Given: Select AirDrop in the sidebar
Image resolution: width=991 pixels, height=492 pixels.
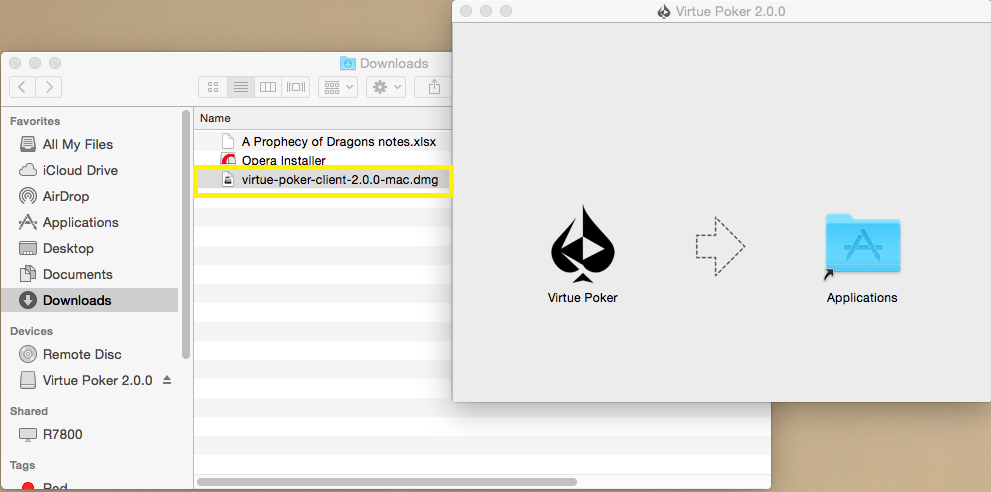Looking at the screenshot, I should click(66, 197).
